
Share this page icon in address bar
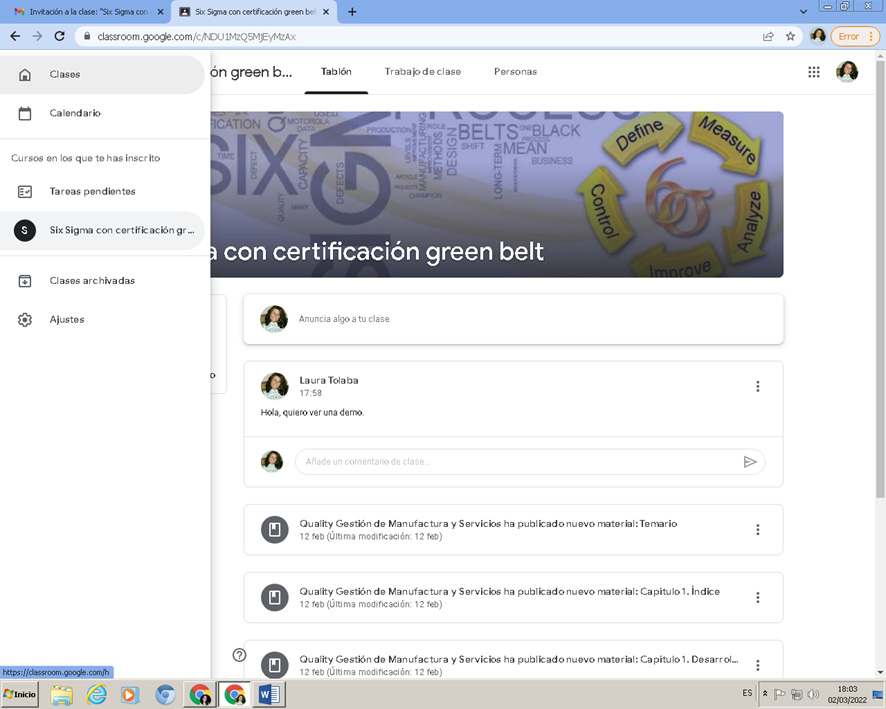pos(768,36)
